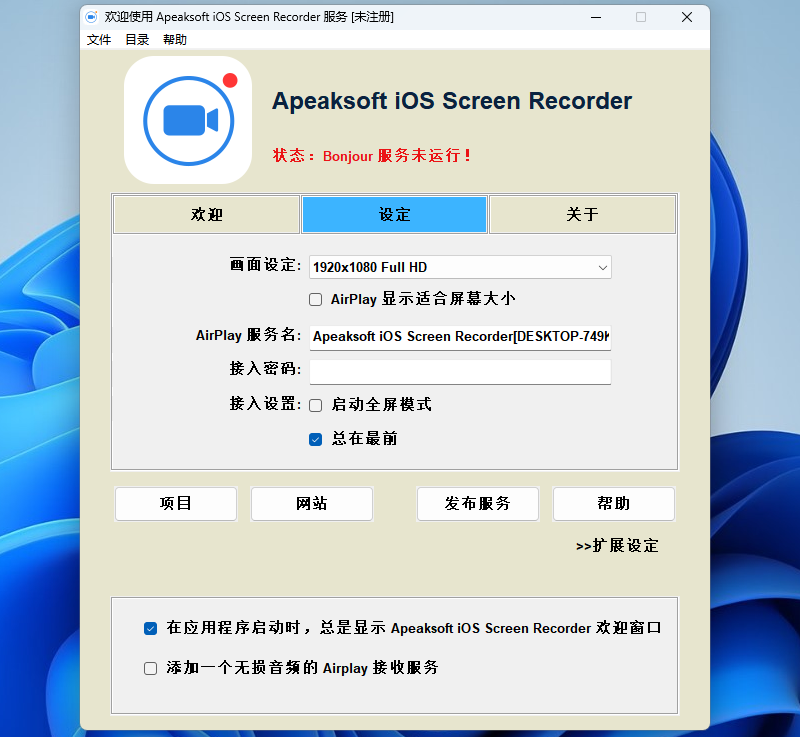Enable 添加一个无损音频的 Airplay 接收服务
The width and height of the screenshot is (800, 737).
(150, 668)
